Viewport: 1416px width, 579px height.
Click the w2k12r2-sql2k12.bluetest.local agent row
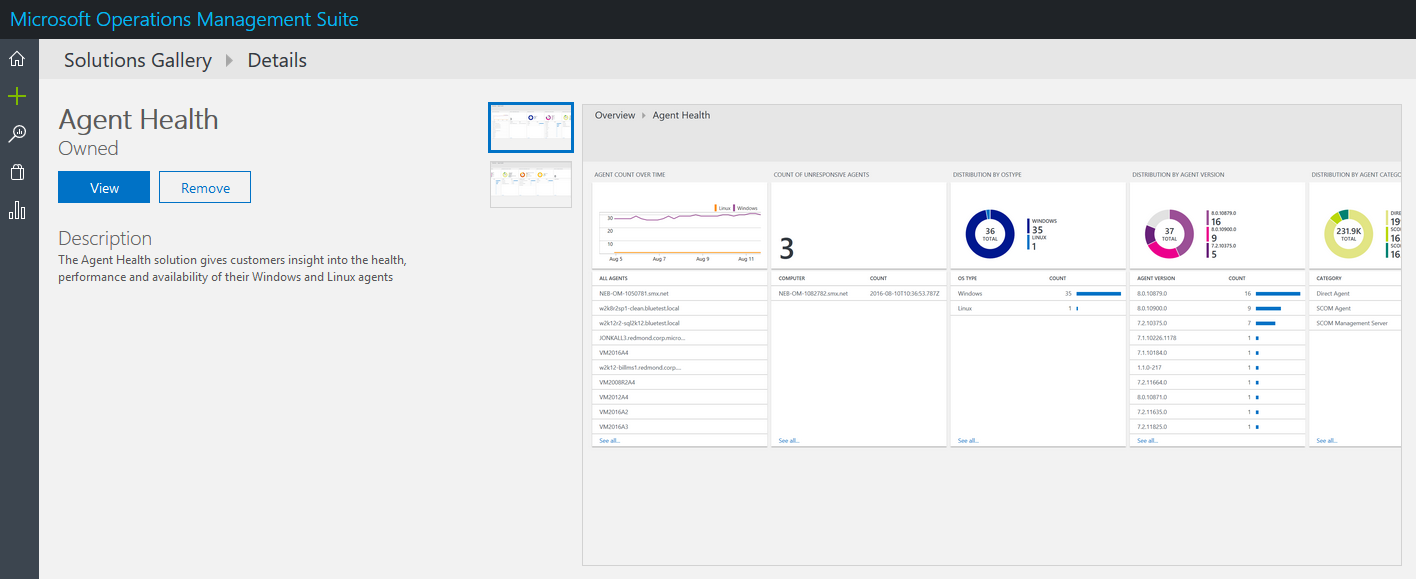680,323
